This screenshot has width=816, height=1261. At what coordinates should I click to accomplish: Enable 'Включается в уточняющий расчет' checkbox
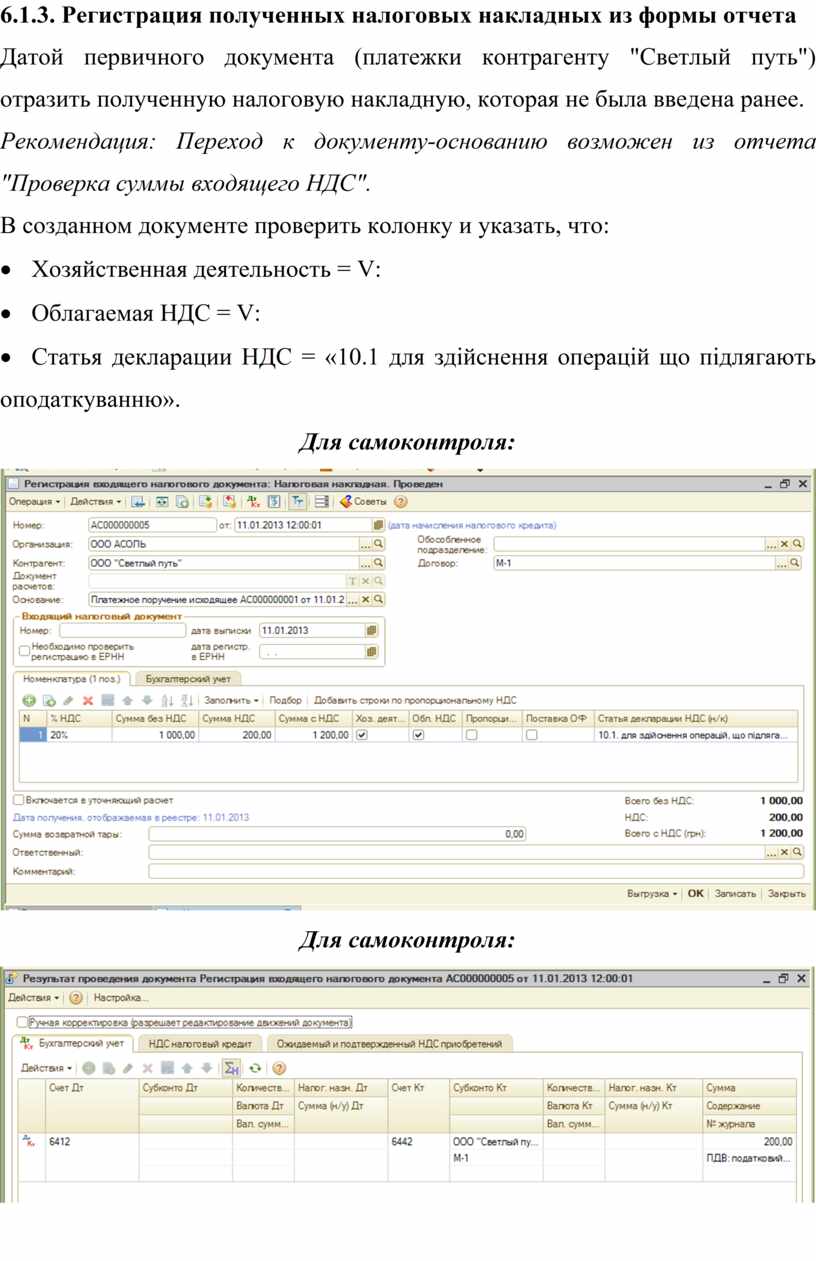18,800
